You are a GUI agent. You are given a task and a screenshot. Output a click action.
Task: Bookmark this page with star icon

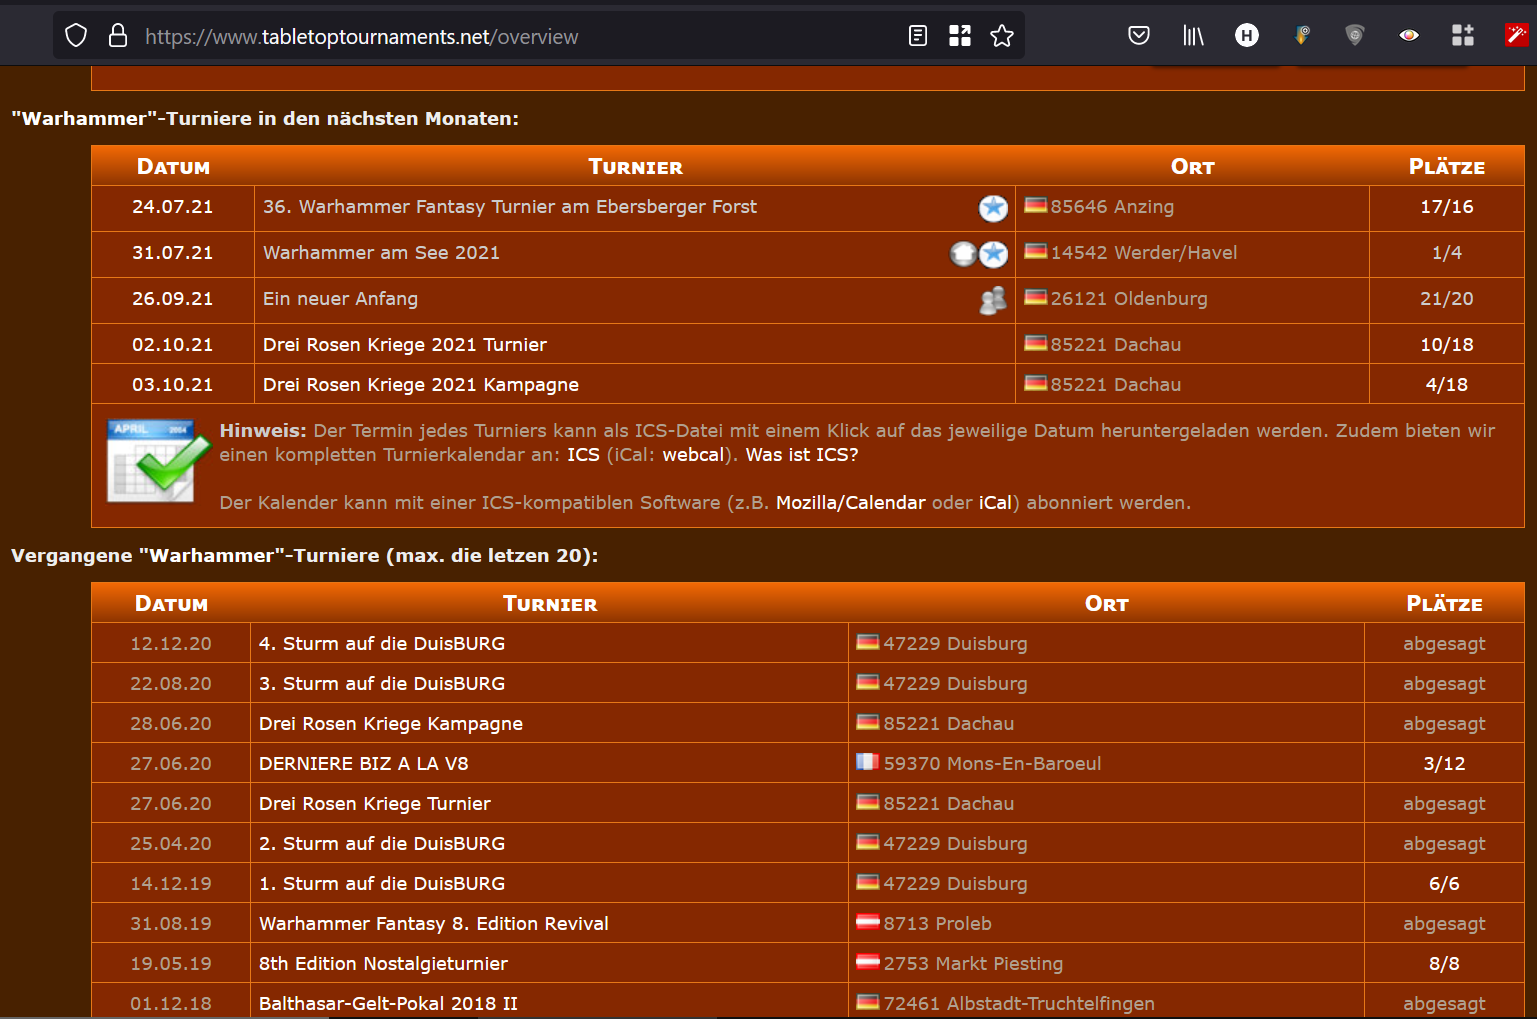(1001, 36)
